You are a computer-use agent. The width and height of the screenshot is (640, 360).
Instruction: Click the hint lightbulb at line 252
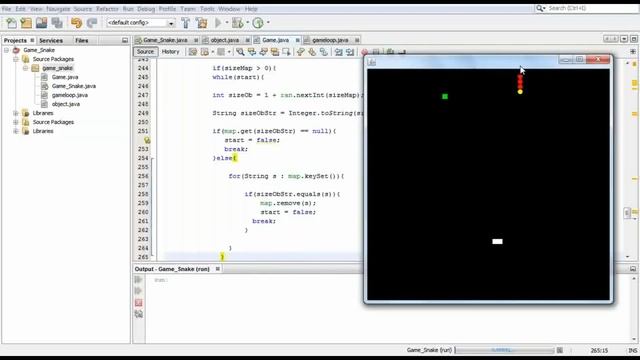tap(147, 140)
